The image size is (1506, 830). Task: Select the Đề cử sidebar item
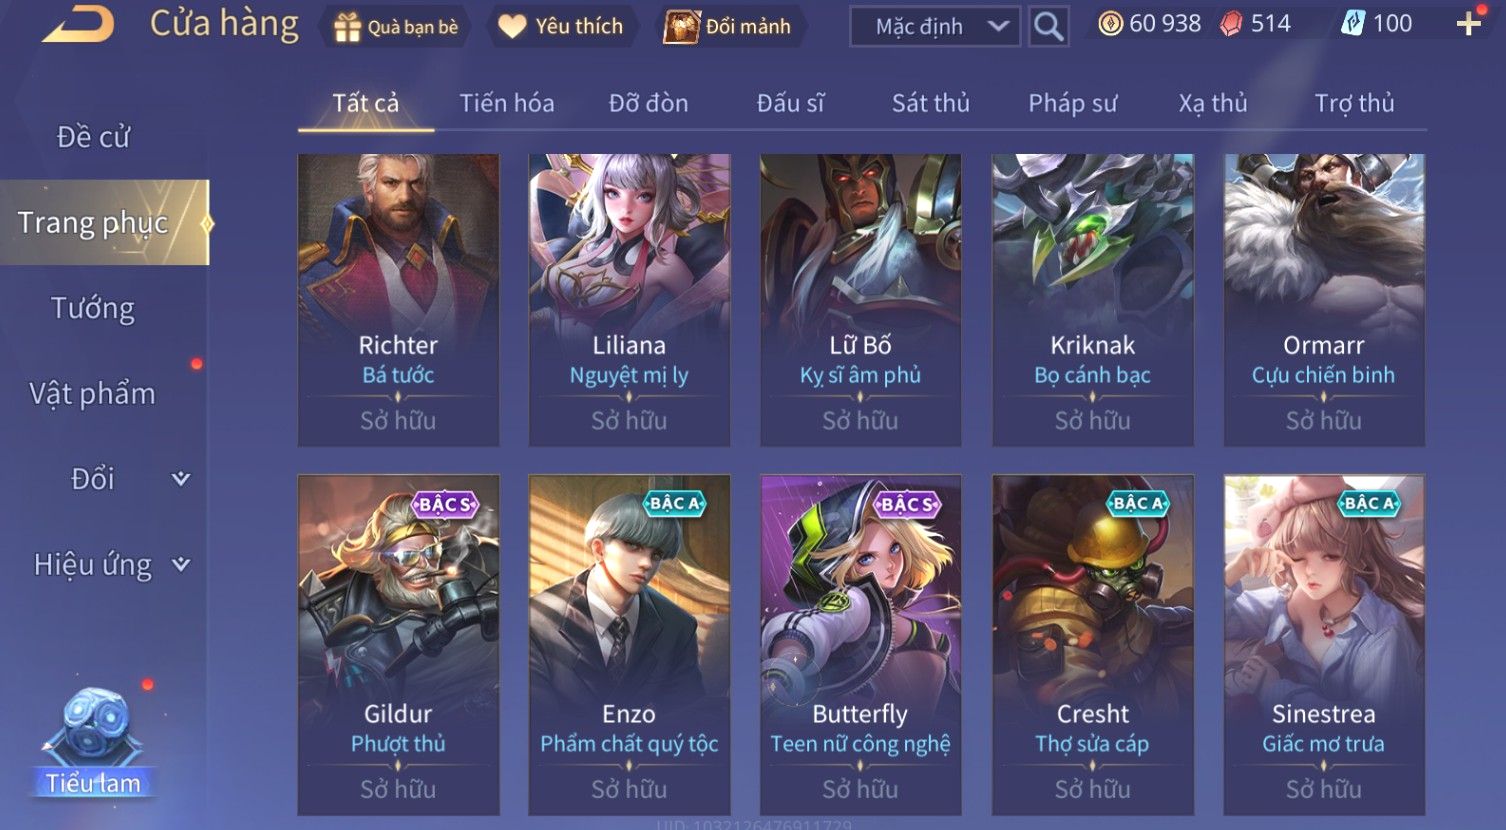(93, 137)
